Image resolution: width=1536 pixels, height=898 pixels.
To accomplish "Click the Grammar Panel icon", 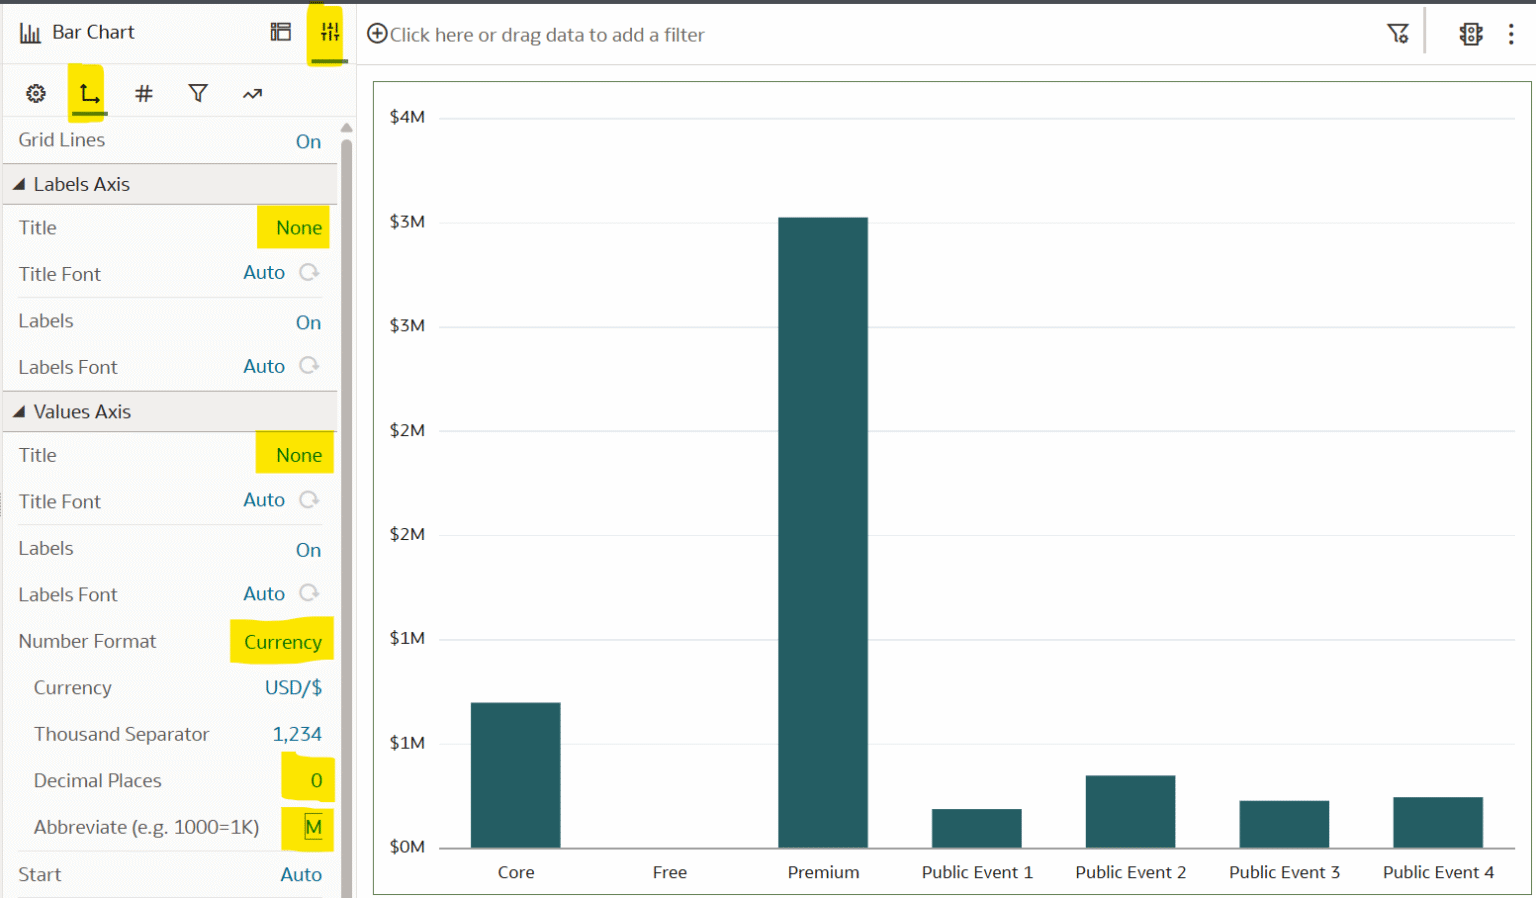I will coord(279,32).
